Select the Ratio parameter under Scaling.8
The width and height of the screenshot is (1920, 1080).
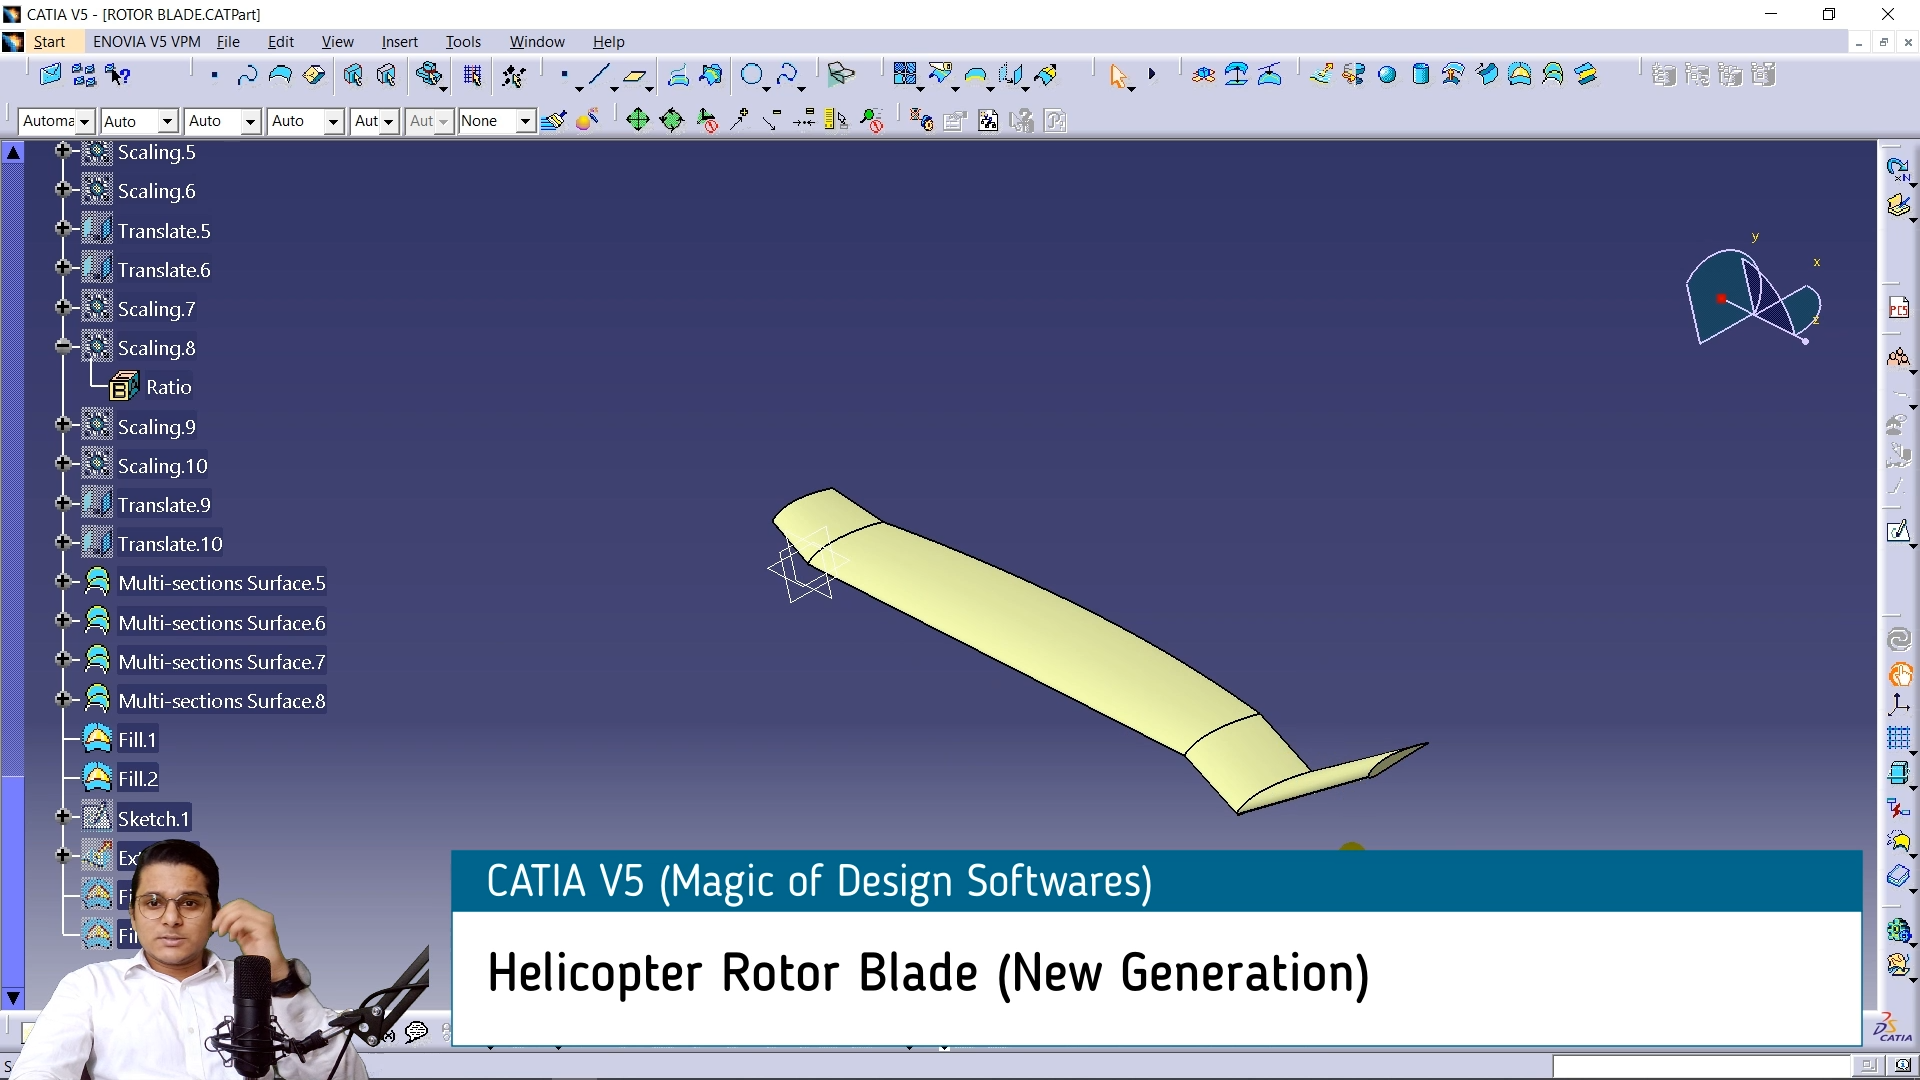(168, 387)
